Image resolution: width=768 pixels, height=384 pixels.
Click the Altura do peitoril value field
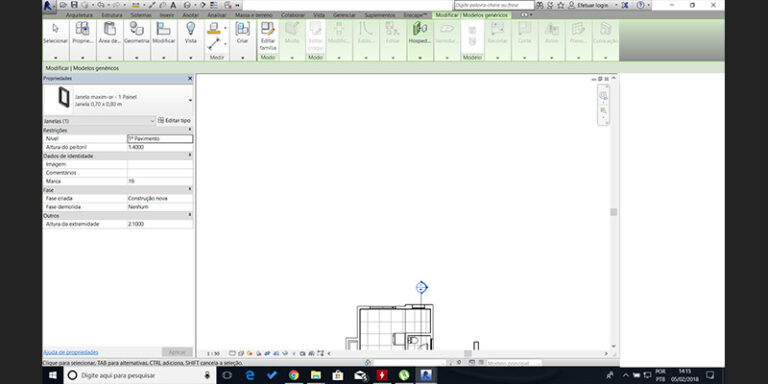(160, 147)
